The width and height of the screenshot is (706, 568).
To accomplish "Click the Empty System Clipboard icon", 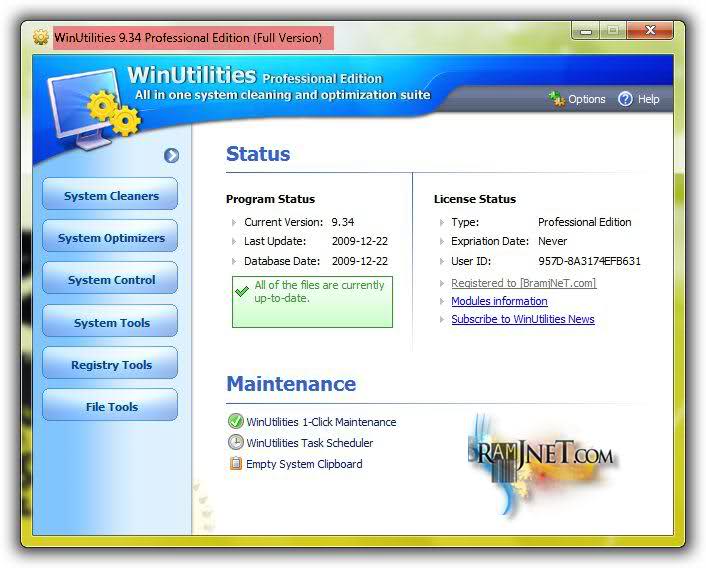I will (x=235, y=463).
